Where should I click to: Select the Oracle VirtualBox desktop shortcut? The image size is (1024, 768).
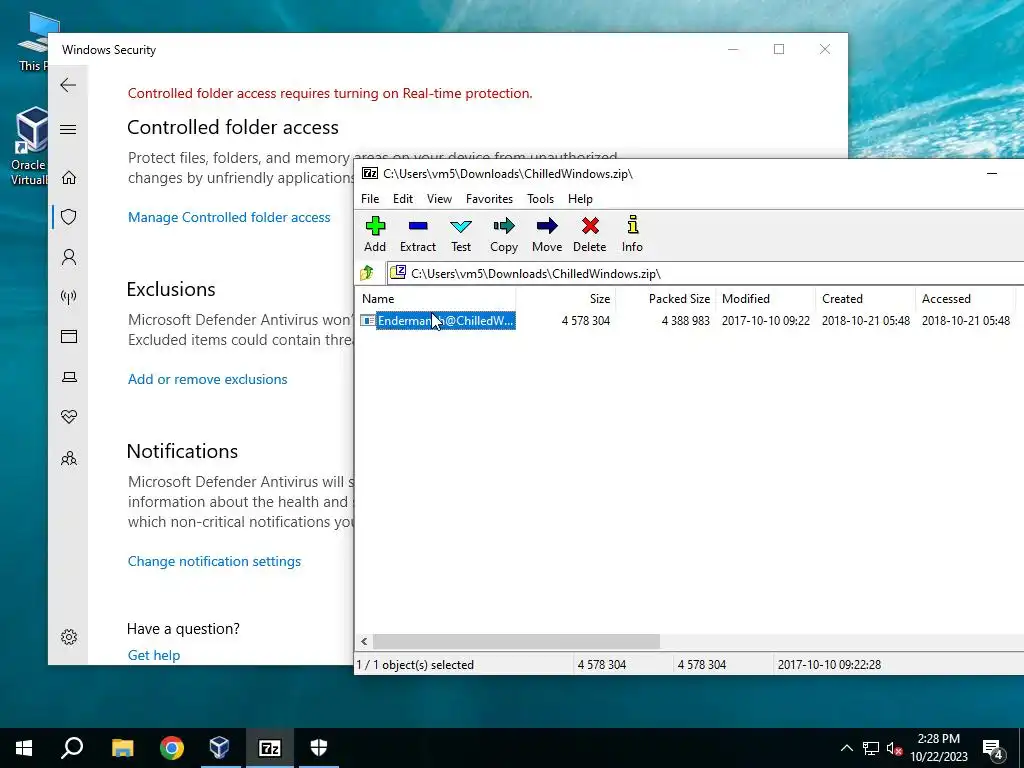30,147
